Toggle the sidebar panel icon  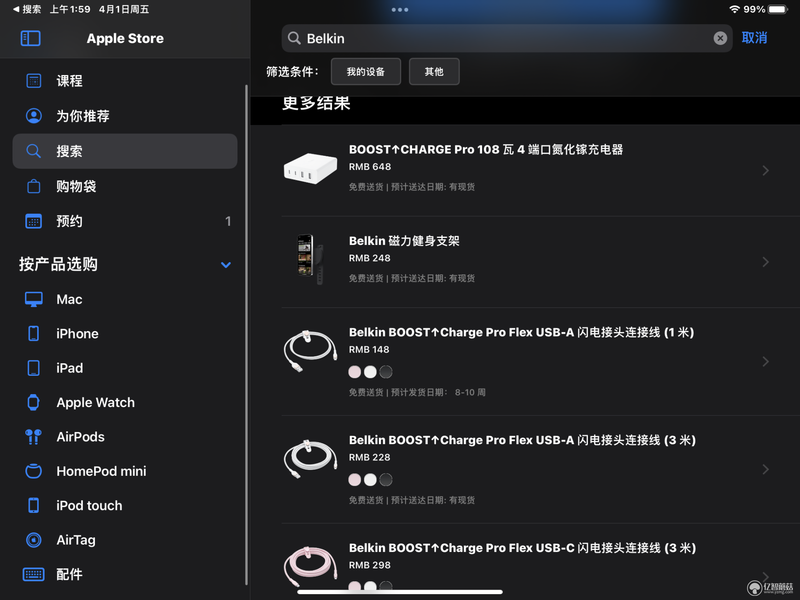point(31,38)
